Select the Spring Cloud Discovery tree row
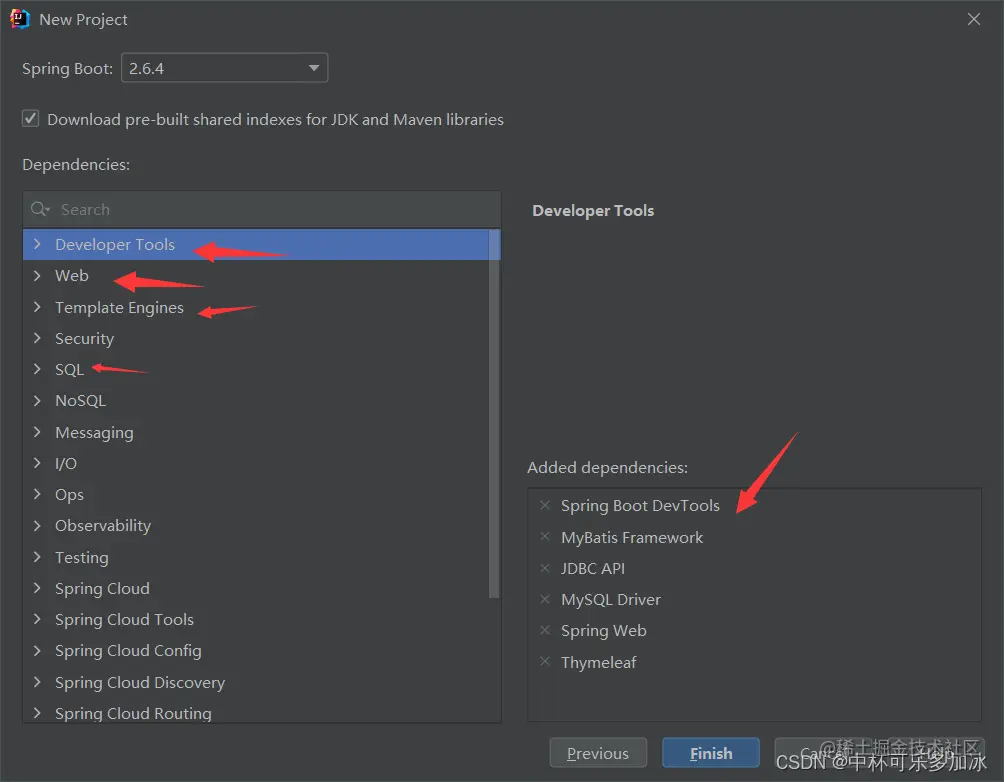This screenshot has height=782, width=1004. click(255, 681)
